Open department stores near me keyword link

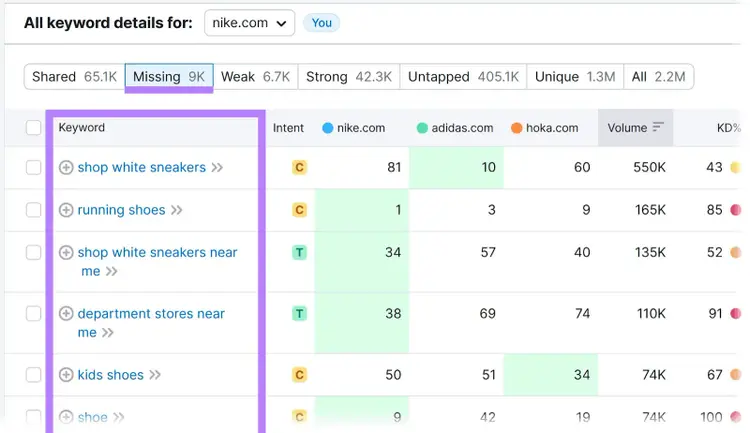[151, 322]
